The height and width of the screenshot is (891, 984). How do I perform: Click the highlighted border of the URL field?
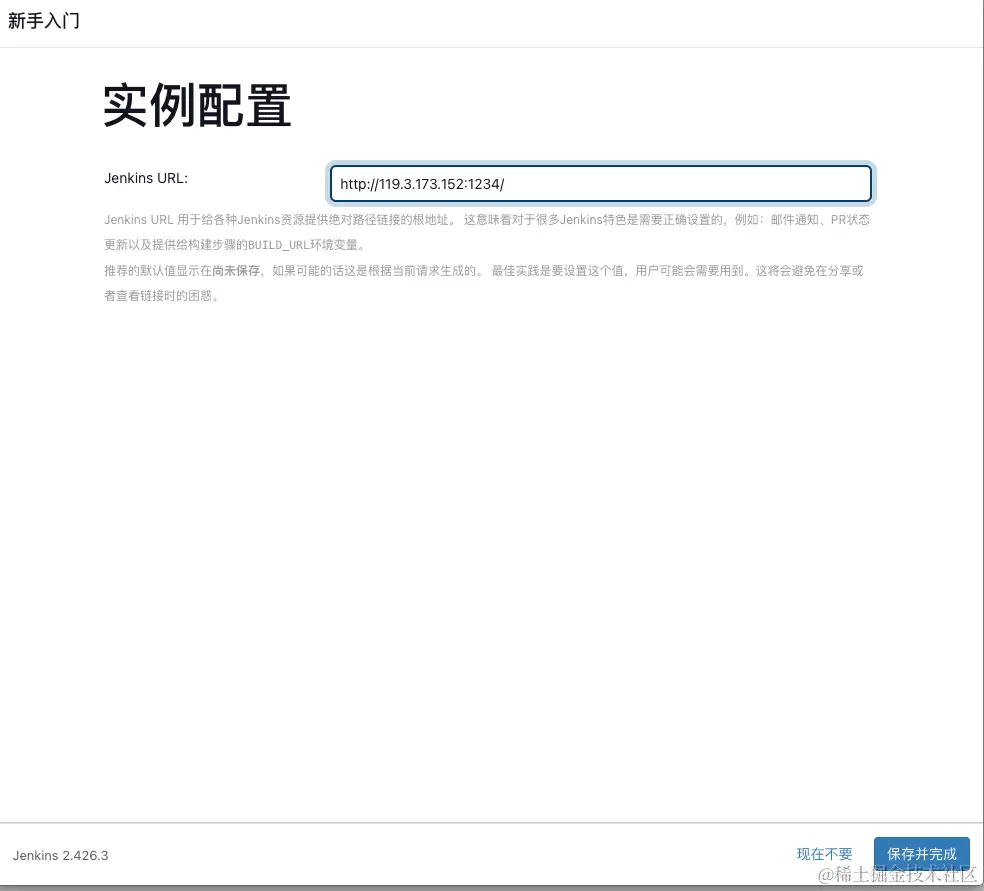pos(600,166)
